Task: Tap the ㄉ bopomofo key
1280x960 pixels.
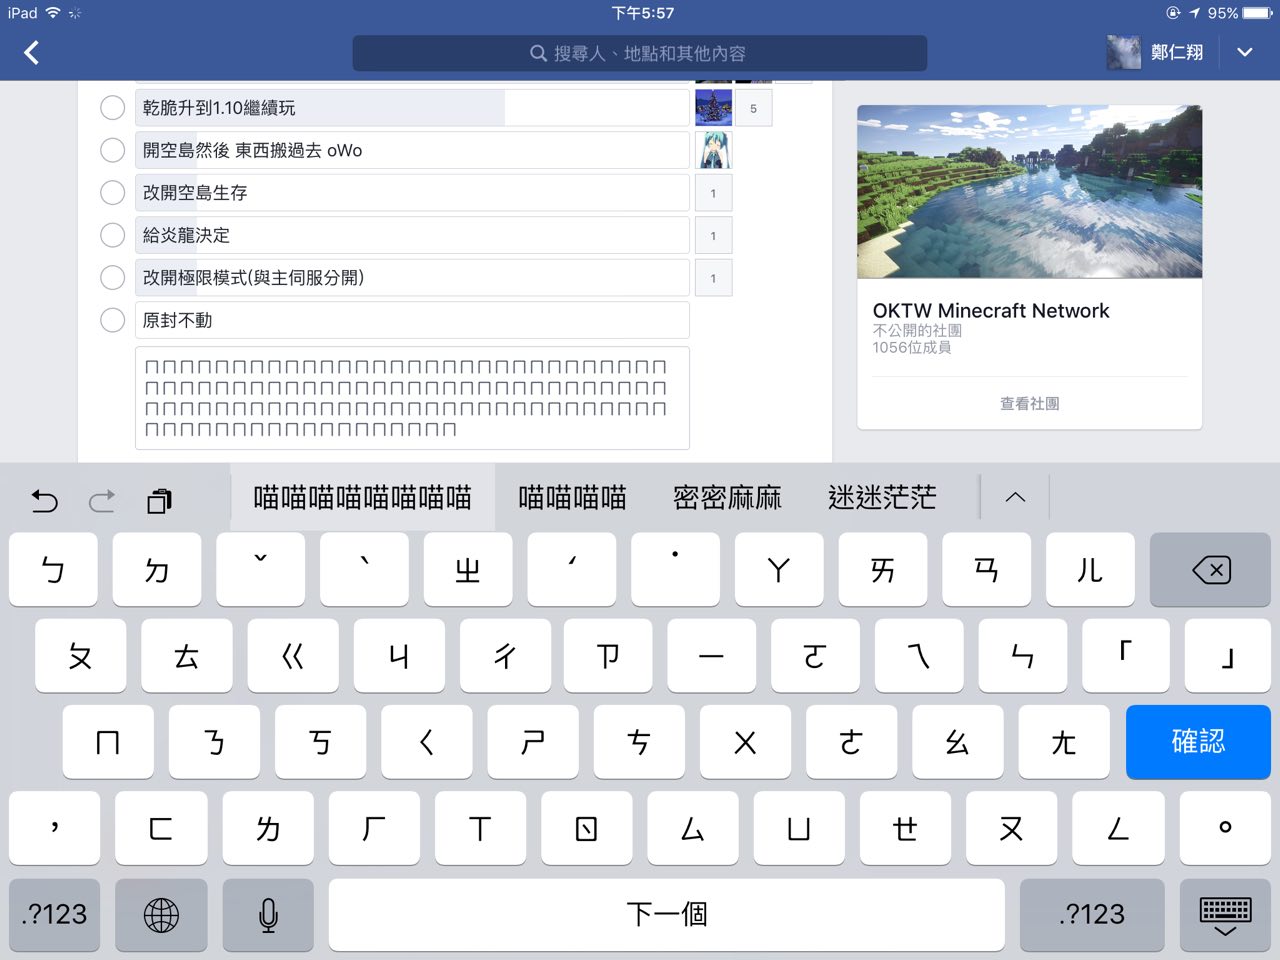Action: pos(157,570)
